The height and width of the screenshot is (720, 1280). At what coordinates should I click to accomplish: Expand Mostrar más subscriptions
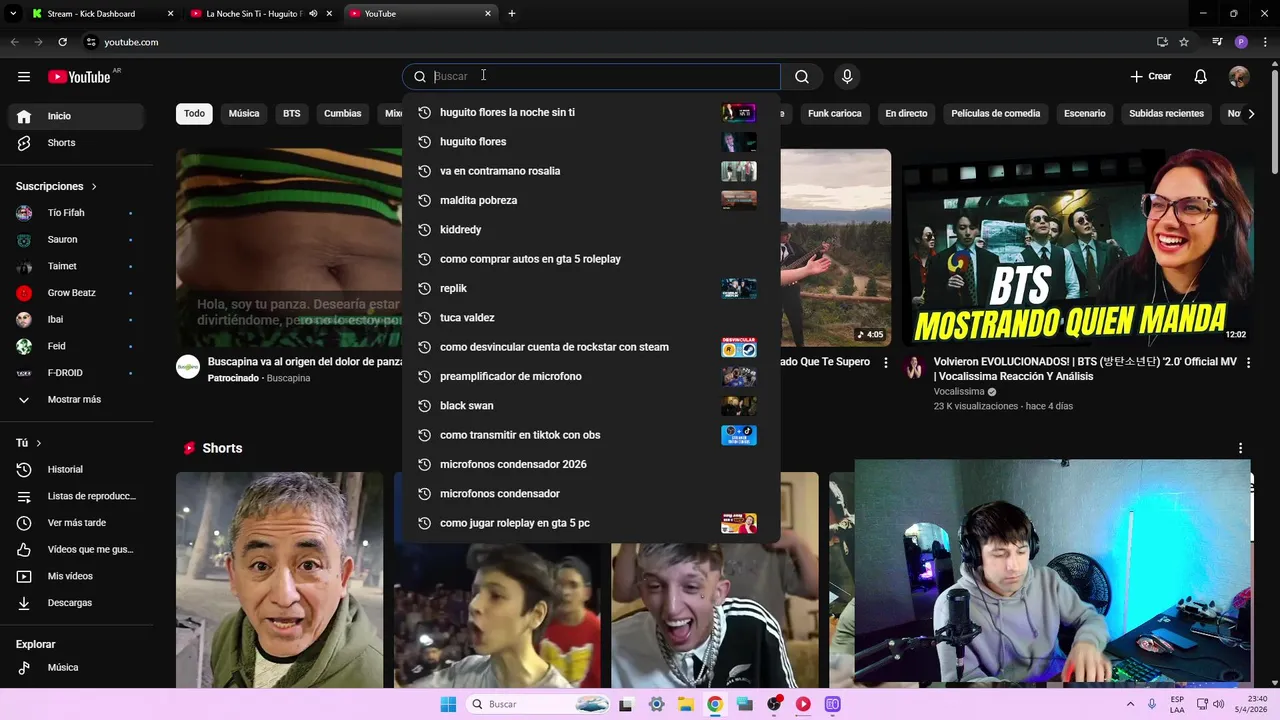76,400
